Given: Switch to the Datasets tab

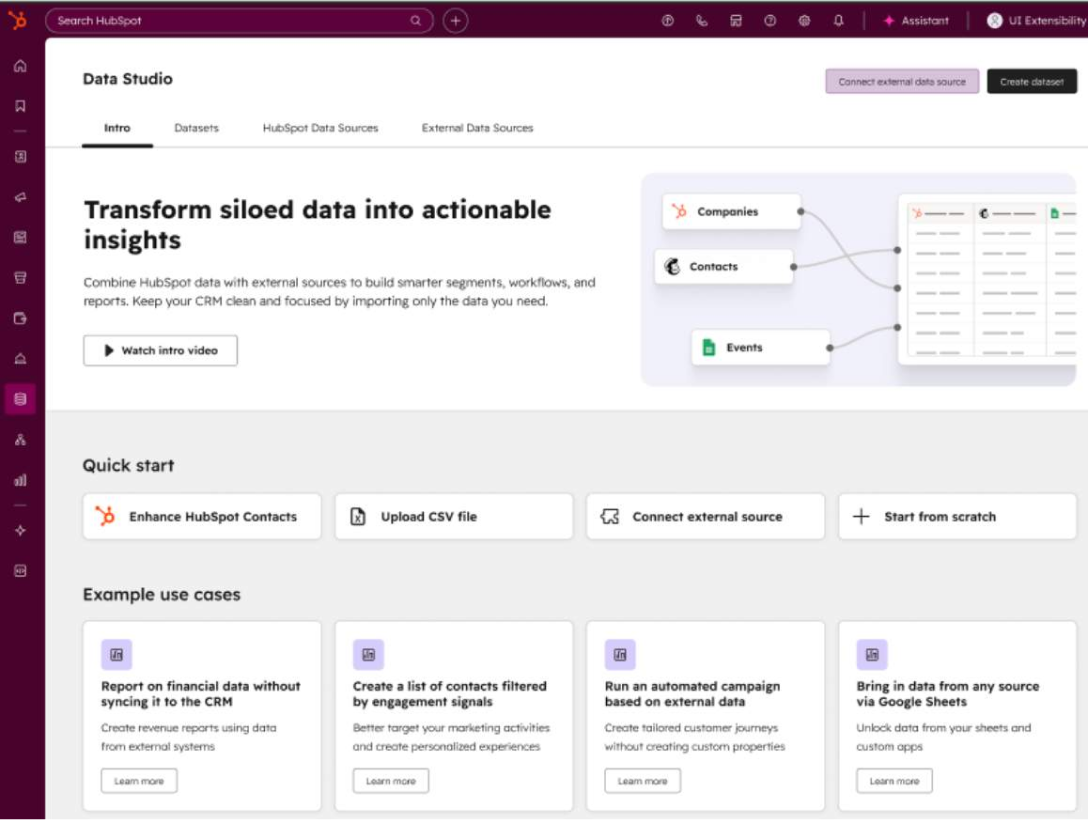Looking at the screenshot, I should tap(195, 128).
